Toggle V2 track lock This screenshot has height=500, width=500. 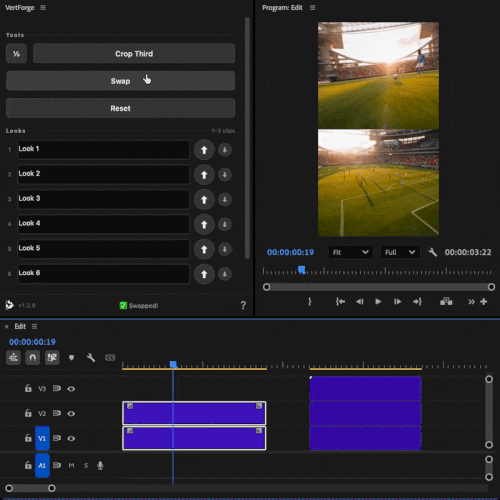click(28, 413)
